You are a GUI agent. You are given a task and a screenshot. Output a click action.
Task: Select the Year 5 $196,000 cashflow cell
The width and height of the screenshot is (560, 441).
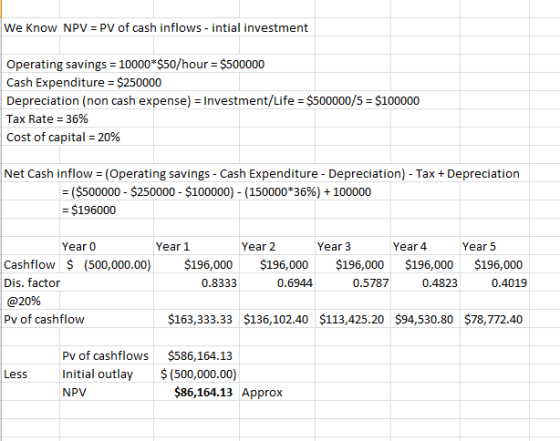click(x=498, y=265)
